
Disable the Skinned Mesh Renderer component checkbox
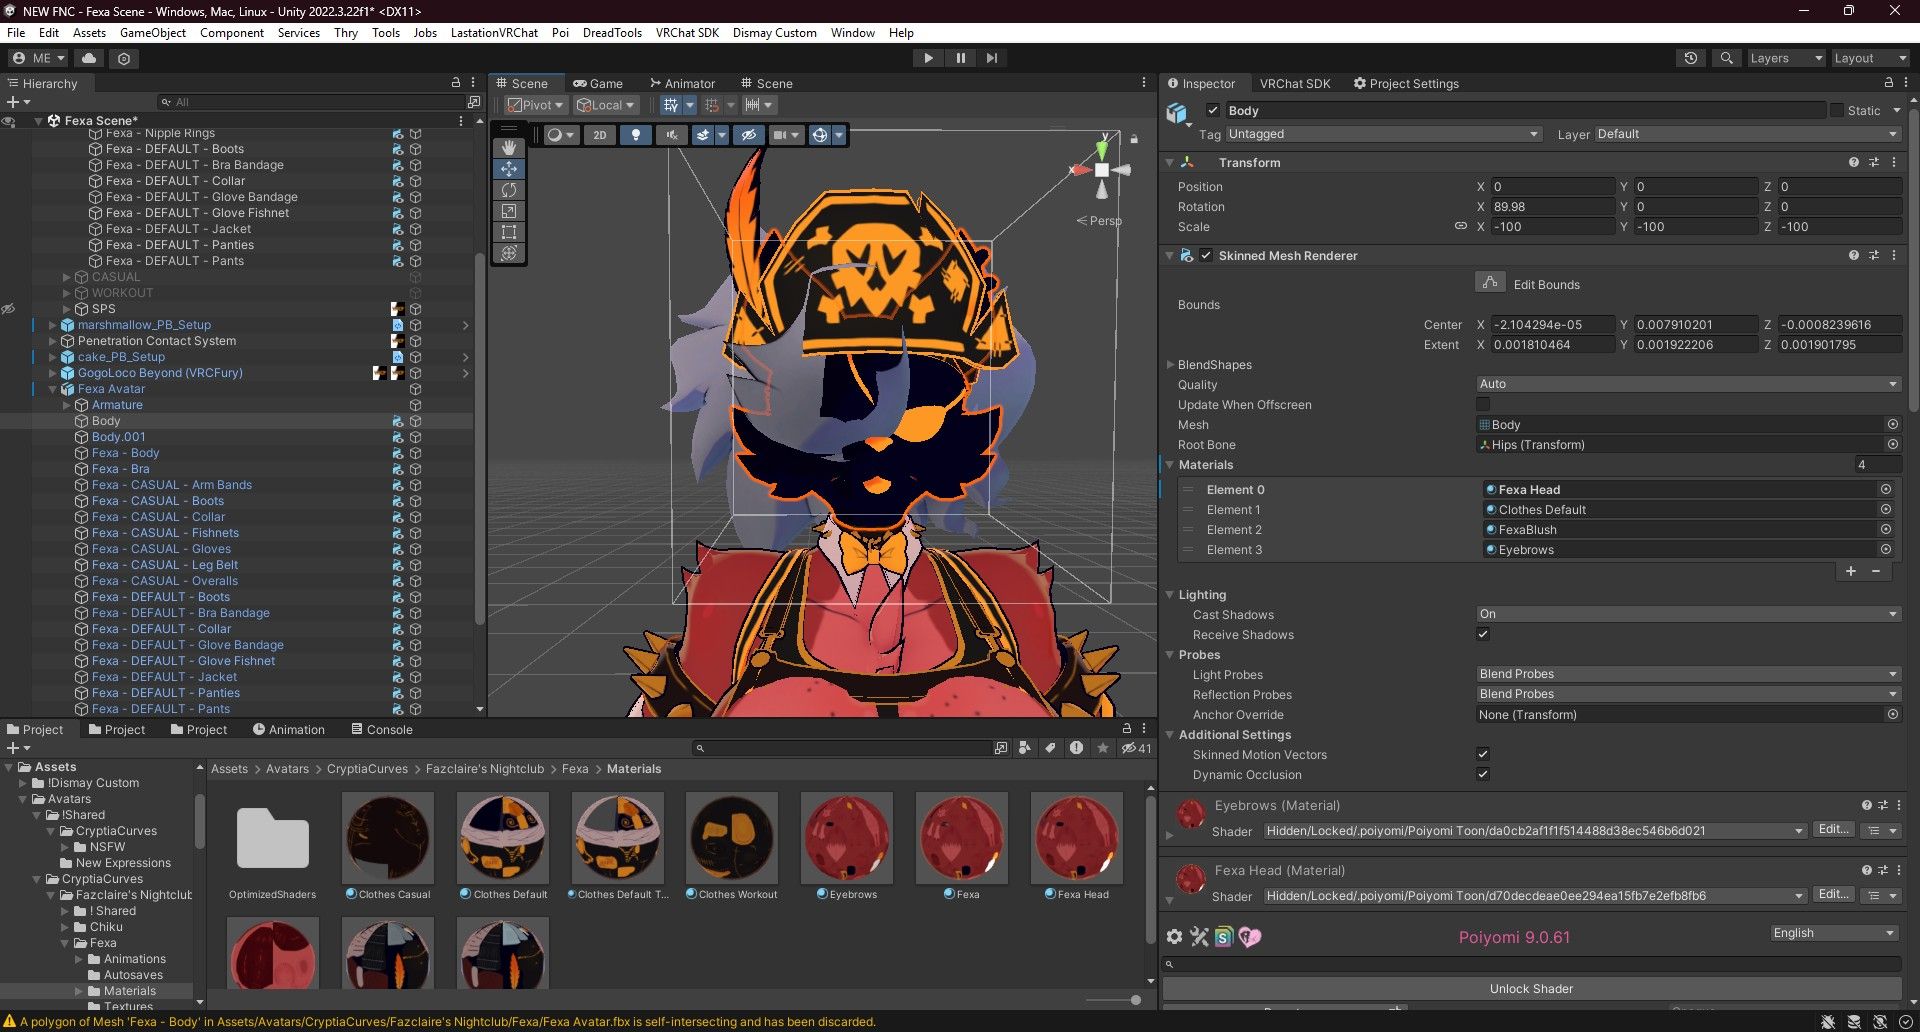(x=1206, y=255)
